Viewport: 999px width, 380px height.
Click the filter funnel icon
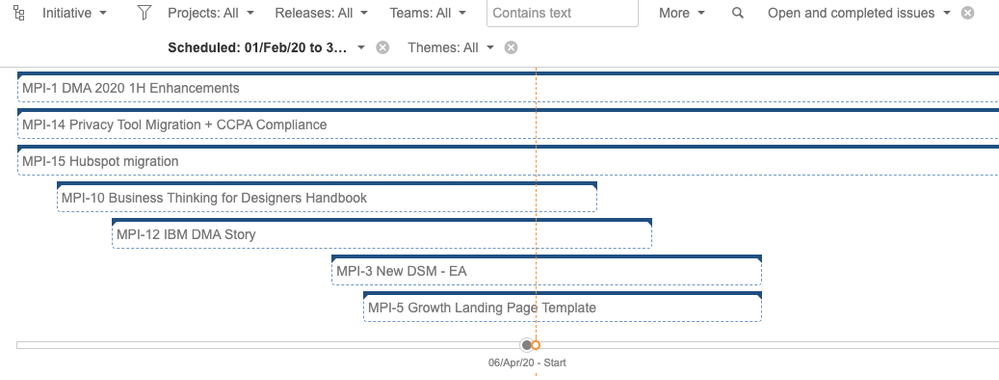(x=144, y=13)
